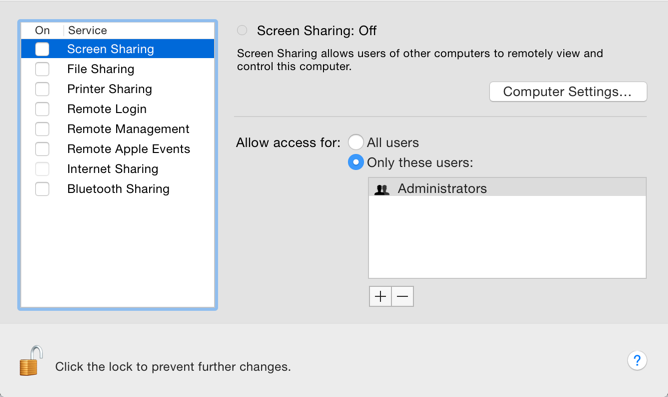This screenshot has width=668, height=397.
Task: Select the All users radio option
Action: pos(356,142)
